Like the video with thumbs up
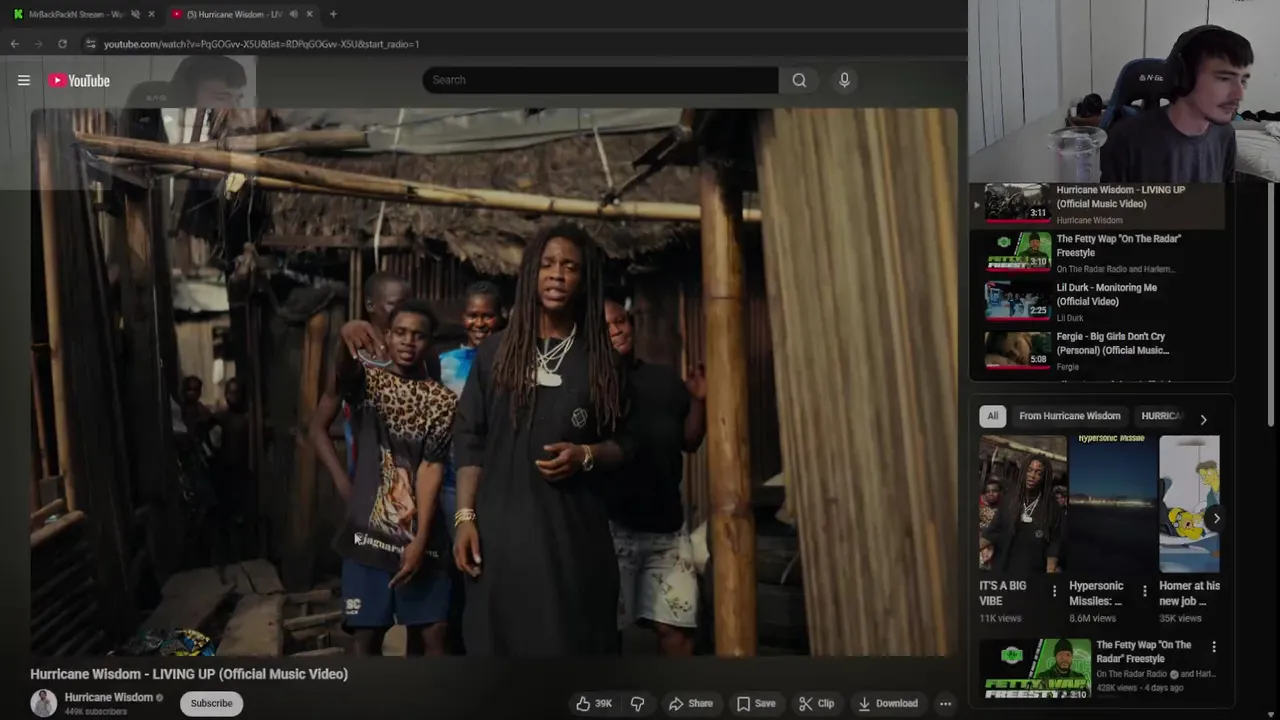Screen dimensions: 1280x720 tap(593, 703)
